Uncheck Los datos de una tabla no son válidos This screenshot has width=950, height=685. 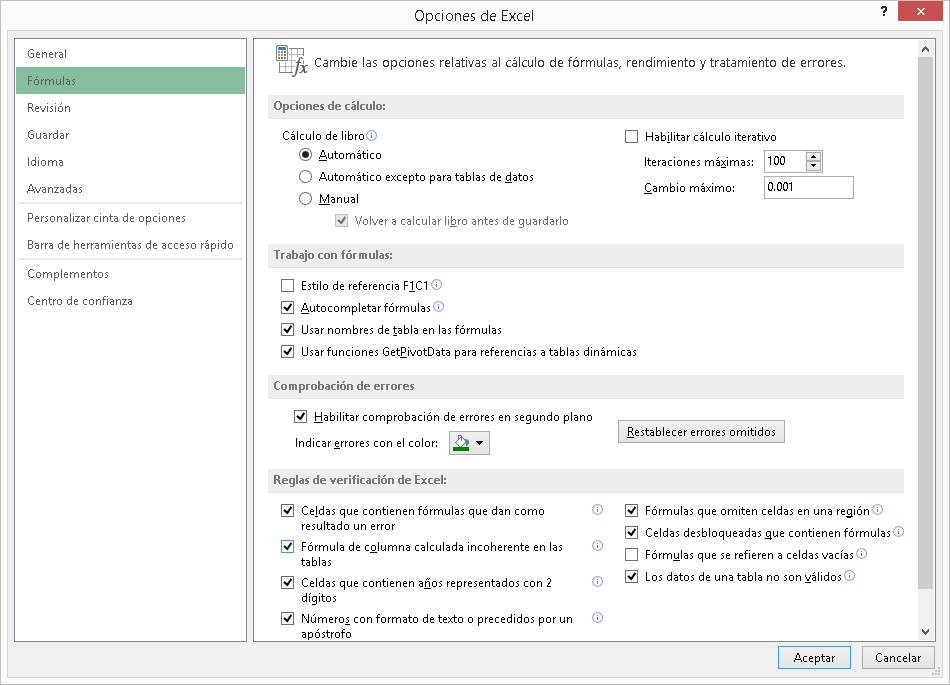click(631, 577)
